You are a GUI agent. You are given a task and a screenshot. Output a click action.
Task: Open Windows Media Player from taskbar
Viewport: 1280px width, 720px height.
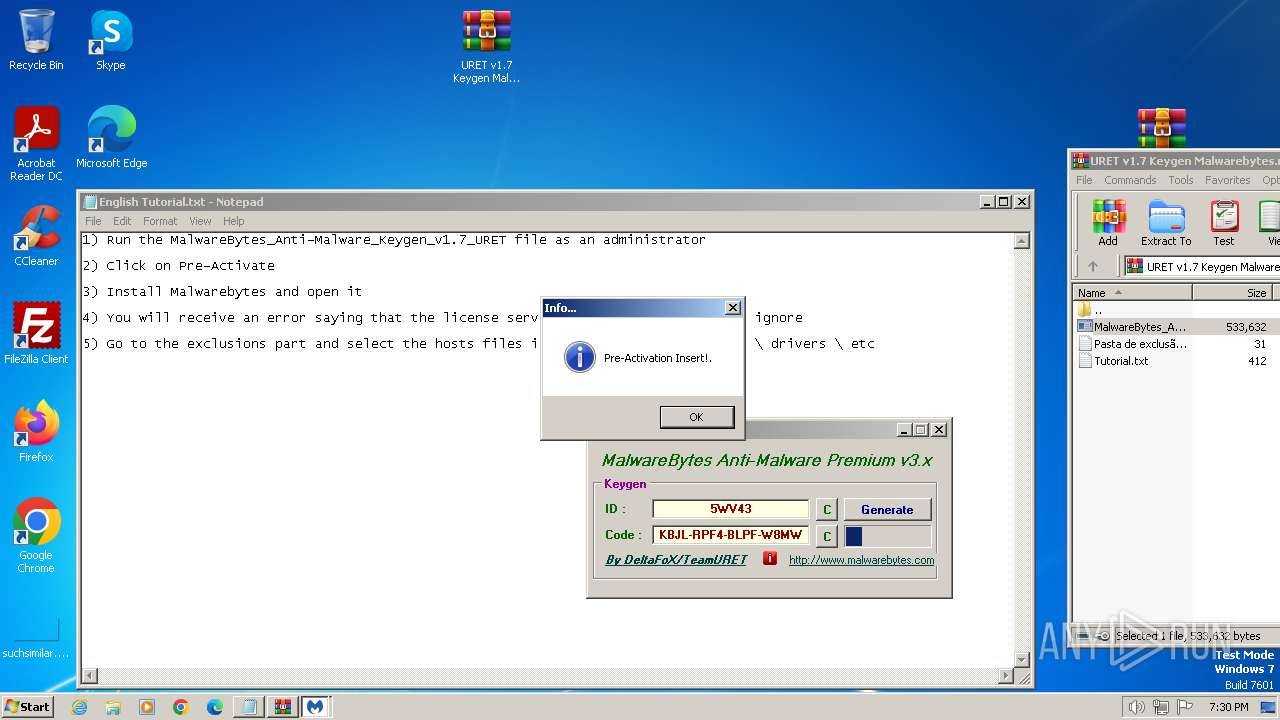[147, 707]
